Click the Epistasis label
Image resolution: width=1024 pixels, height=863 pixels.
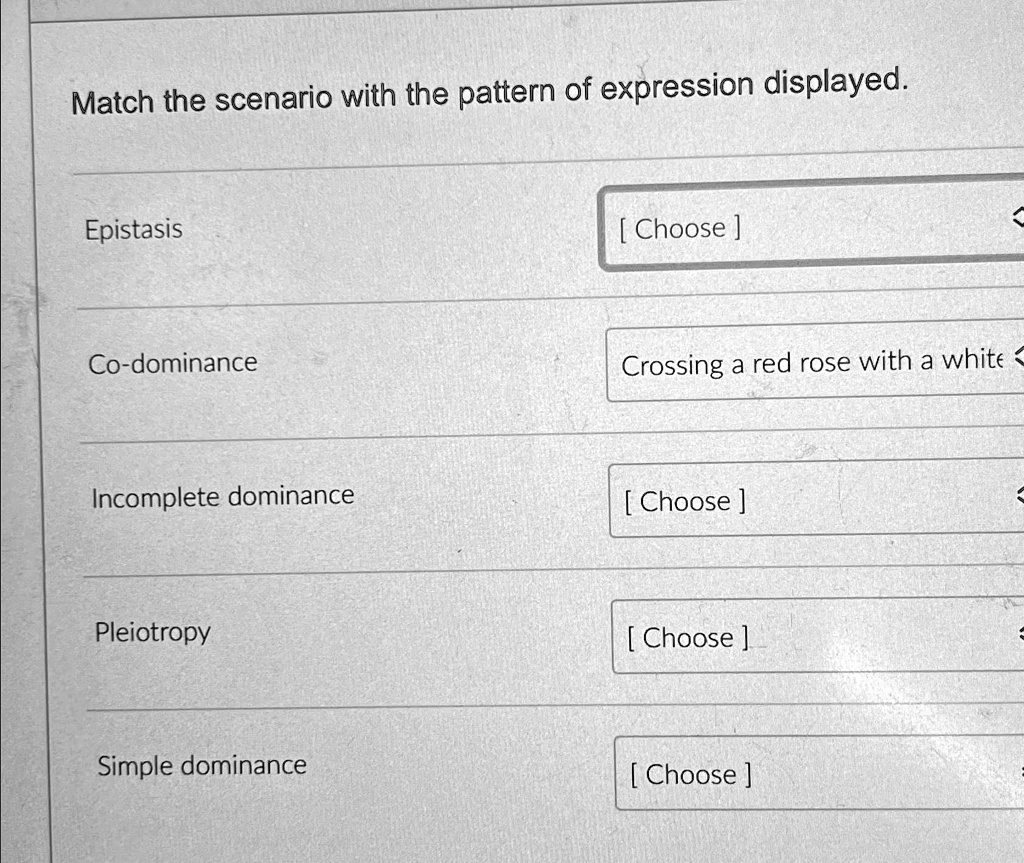(x=134, y=230)
